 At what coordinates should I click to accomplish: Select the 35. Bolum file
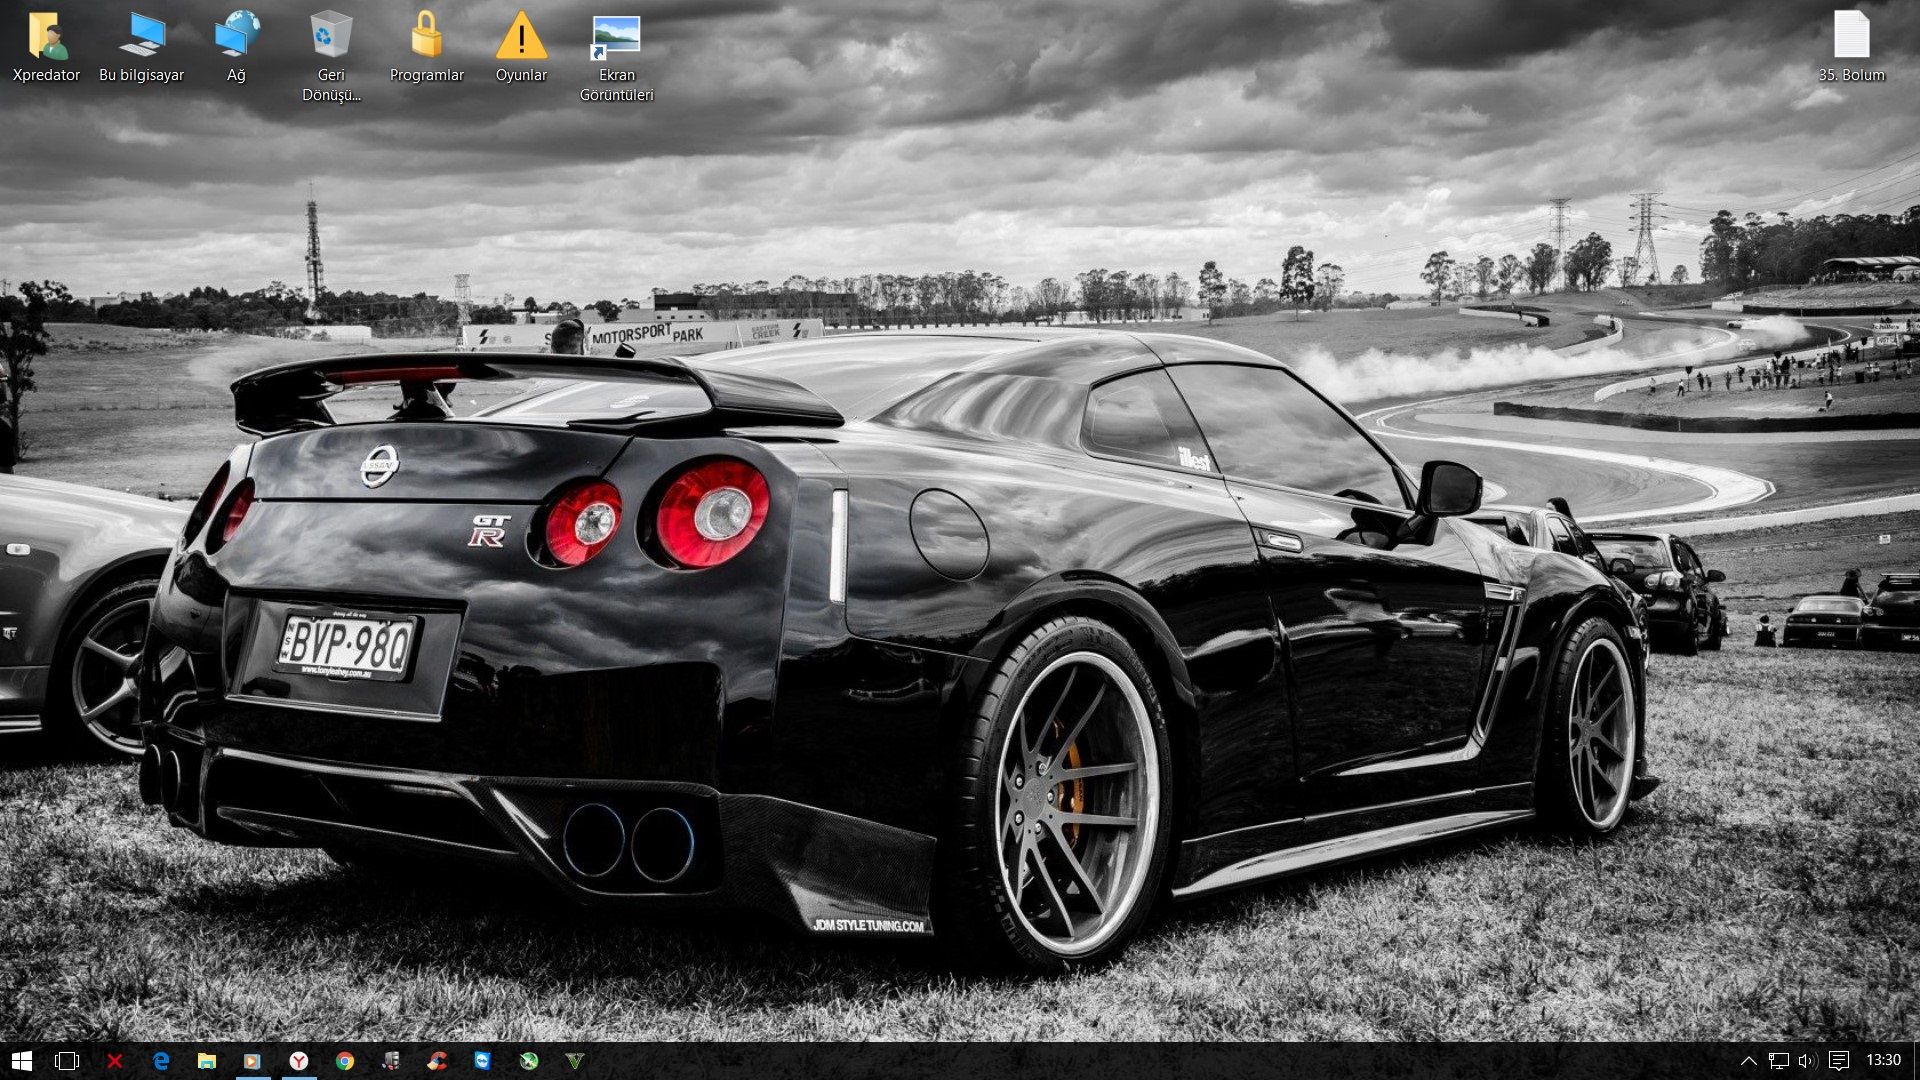point(1851,37)
